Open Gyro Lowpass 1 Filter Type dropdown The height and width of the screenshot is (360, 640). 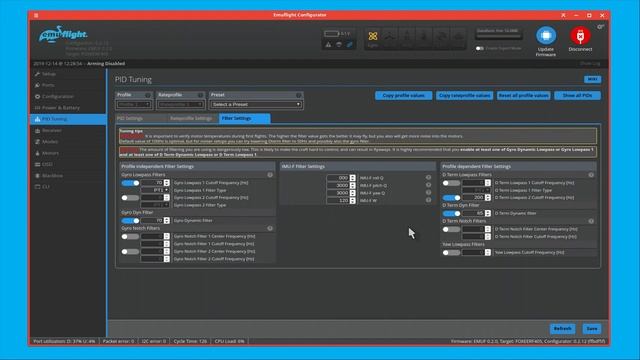155,190
